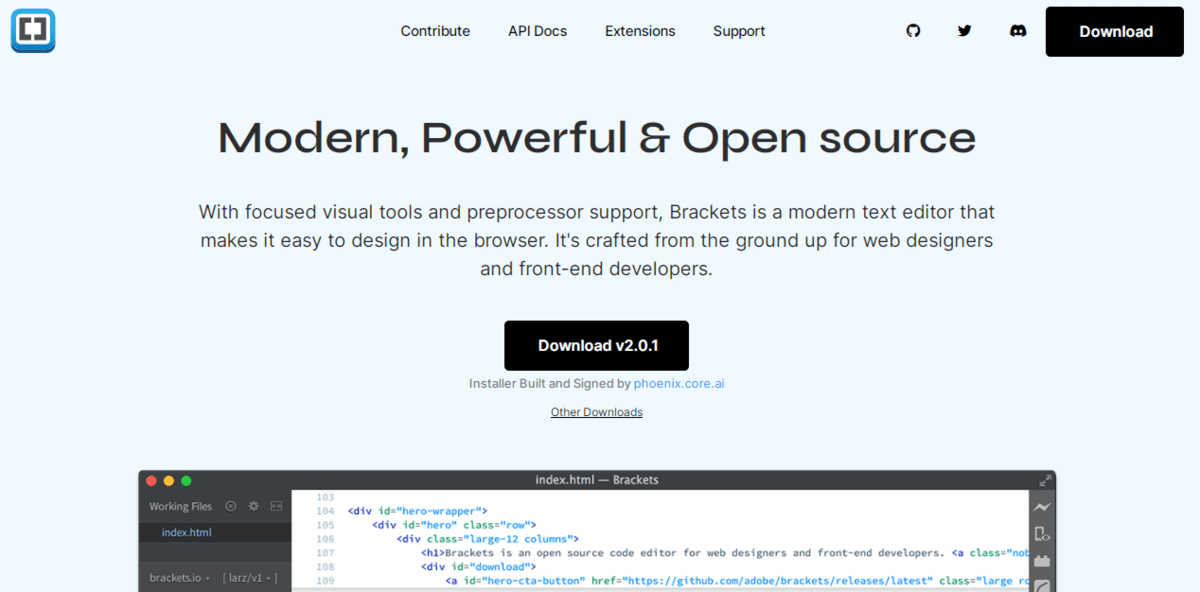This screenshot has height=592, width=1200.
Task: Click the hero-cta-button anchor code line
Action: coord(736,581)
